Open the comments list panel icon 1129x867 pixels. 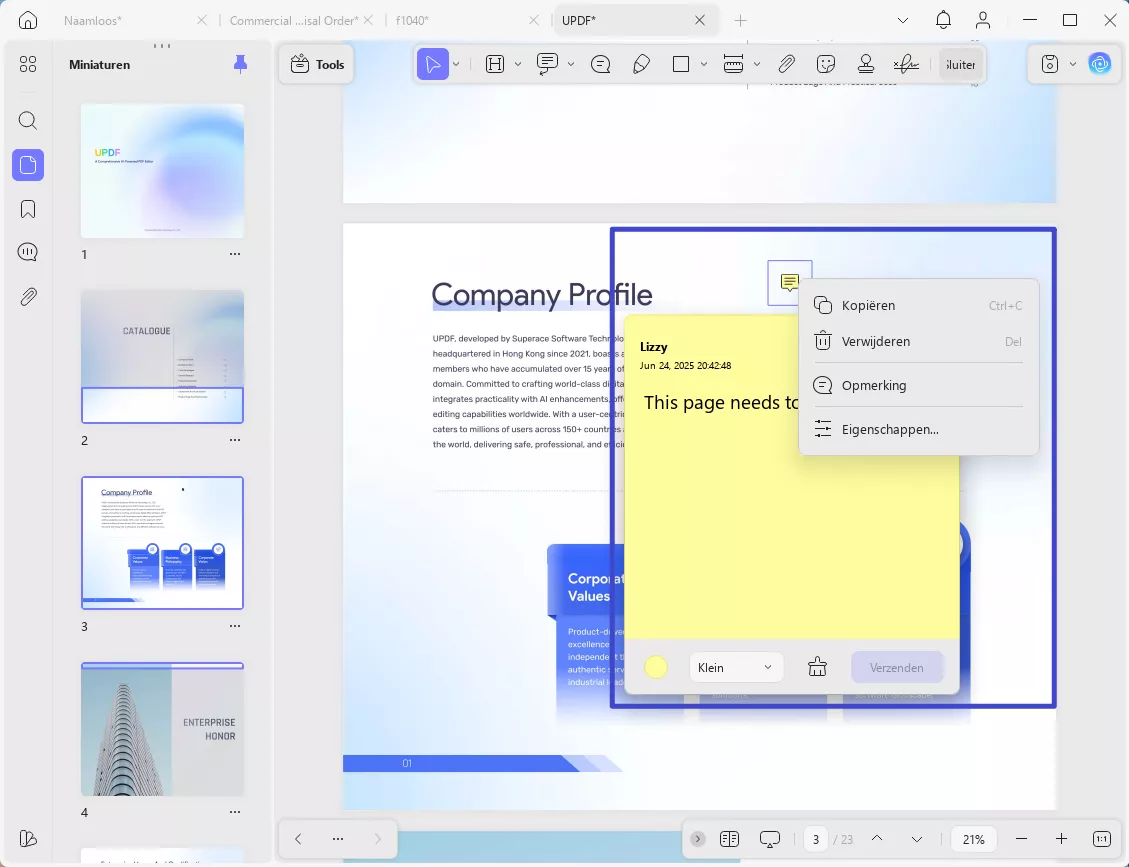click(28, 252)
